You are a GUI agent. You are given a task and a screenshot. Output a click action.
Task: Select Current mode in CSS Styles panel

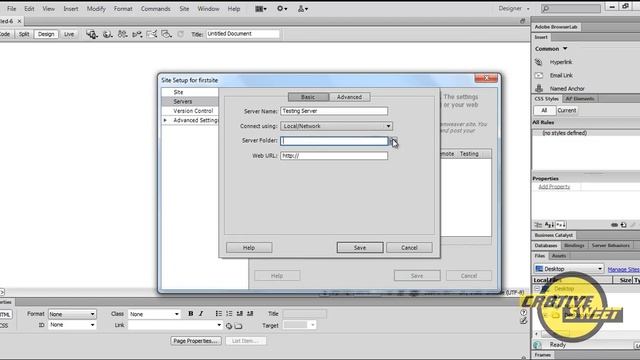(x=567, y=111)
